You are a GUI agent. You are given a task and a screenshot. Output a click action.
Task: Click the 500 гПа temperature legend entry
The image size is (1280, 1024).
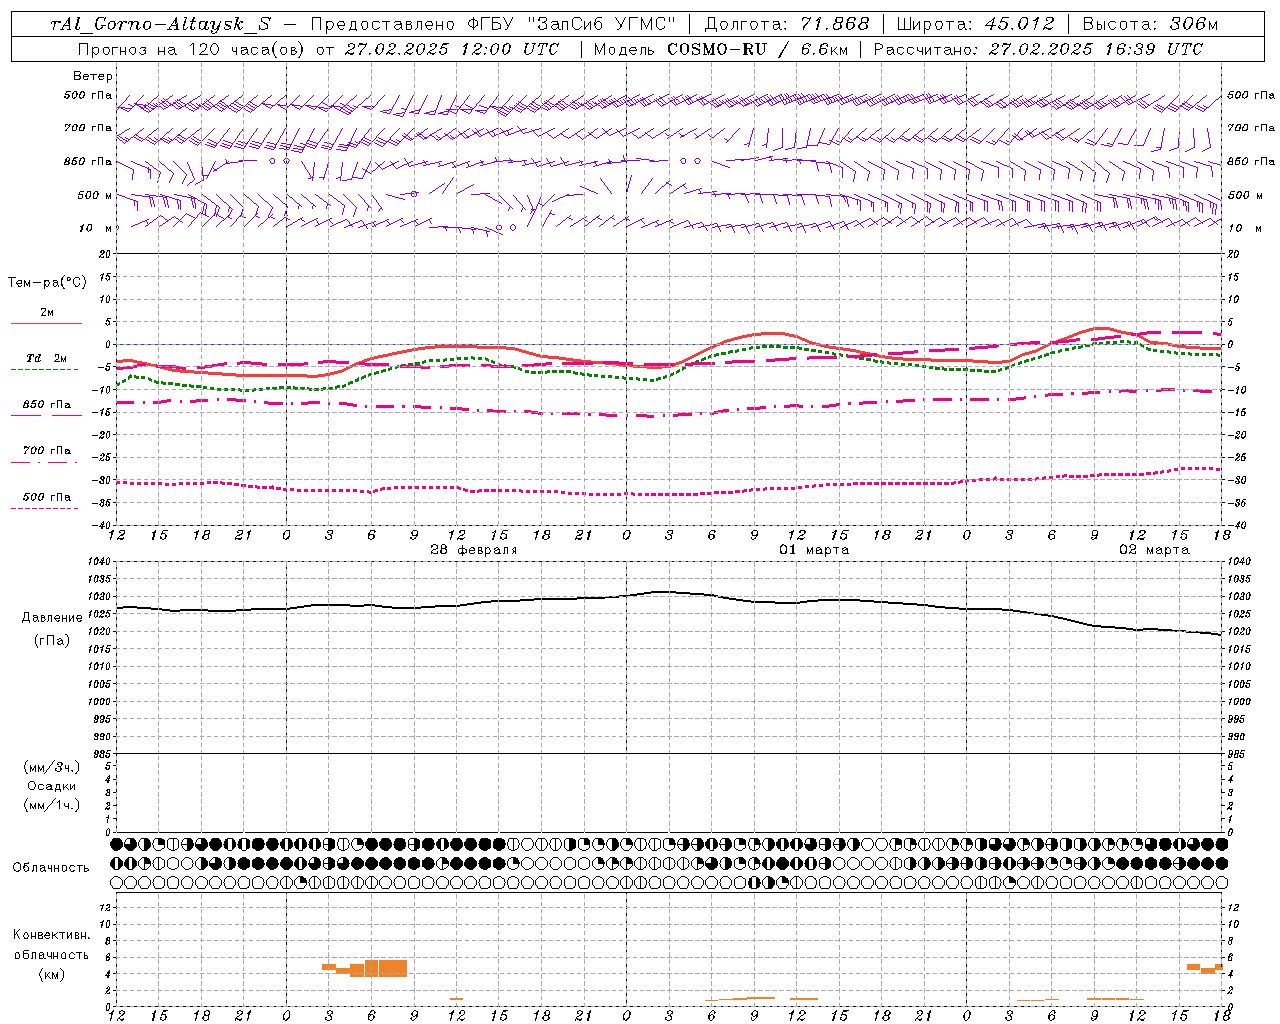click(47, 497)
